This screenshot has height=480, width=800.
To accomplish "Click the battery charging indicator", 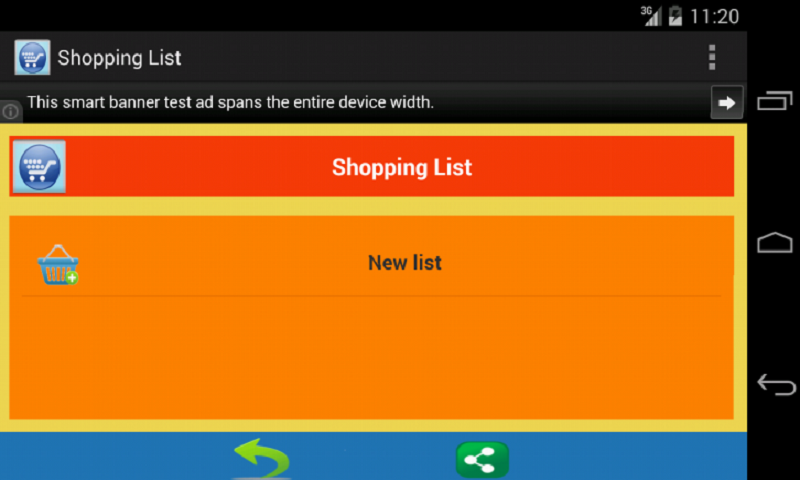I will pyautogui.click(x=675, y=16).
